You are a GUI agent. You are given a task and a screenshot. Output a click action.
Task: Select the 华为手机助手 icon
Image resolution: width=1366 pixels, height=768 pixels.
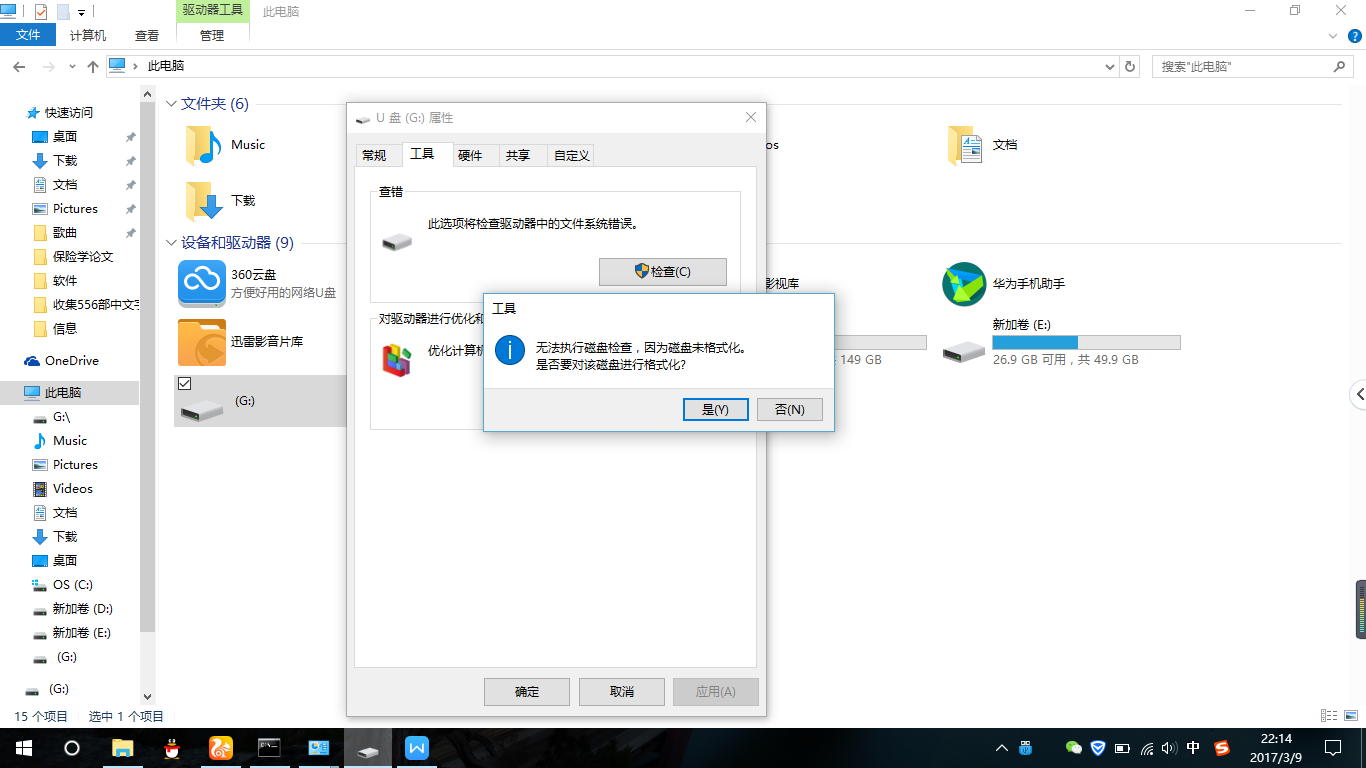tap(964, 284)
